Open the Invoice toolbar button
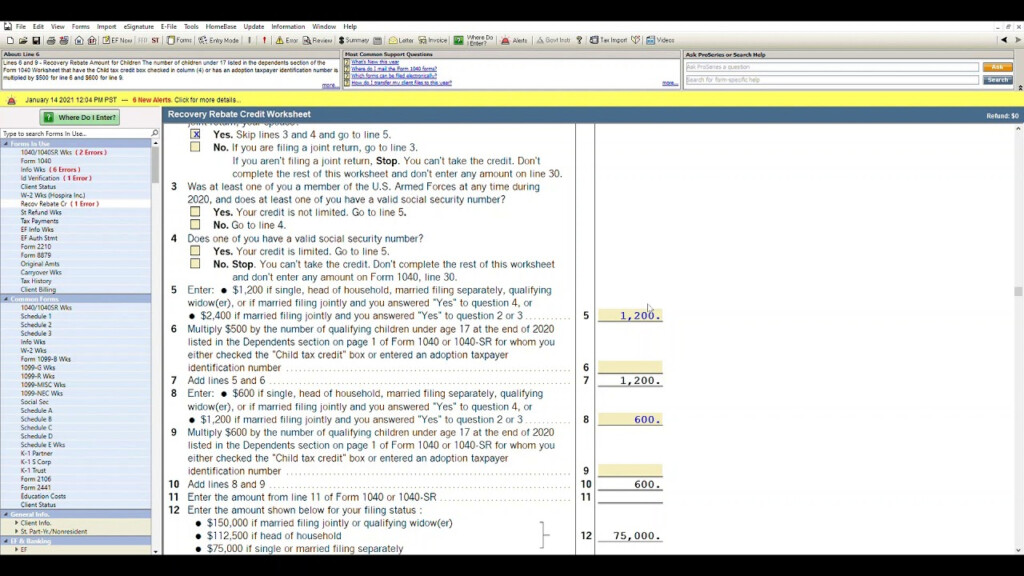Viewport: 1024px width, 576px height. point(433,40)
